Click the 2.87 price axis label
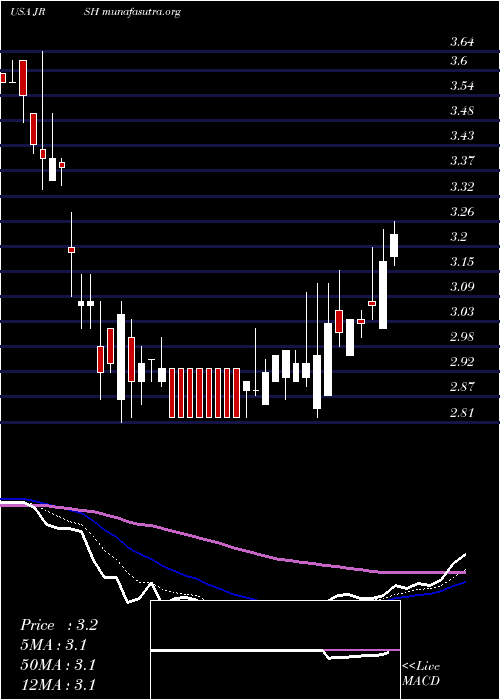The width and height of the screenshot is (500, 700). [x=462, y=387]
